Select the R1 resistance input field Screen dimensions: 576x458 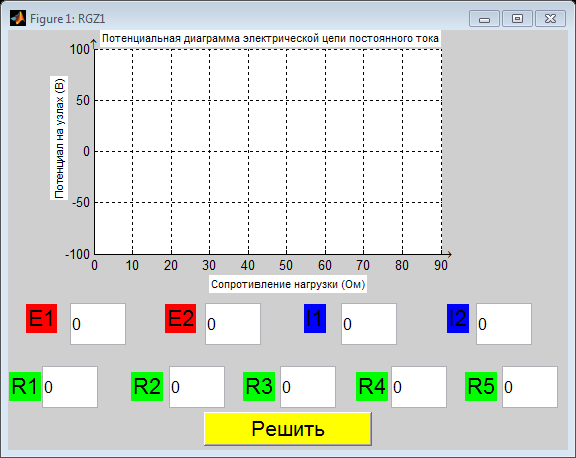tap(70, 387)
